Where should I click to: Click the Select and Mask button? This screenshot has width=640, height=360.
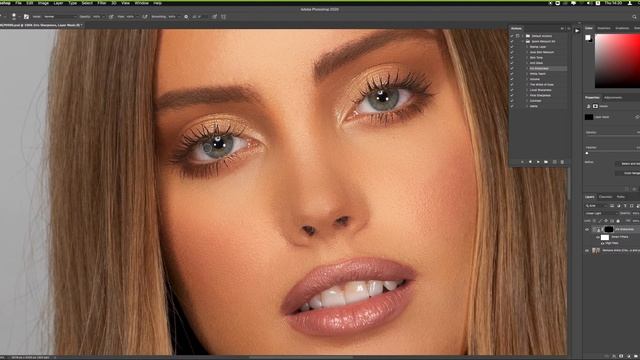pyautogui.click(x=628, y=164)
